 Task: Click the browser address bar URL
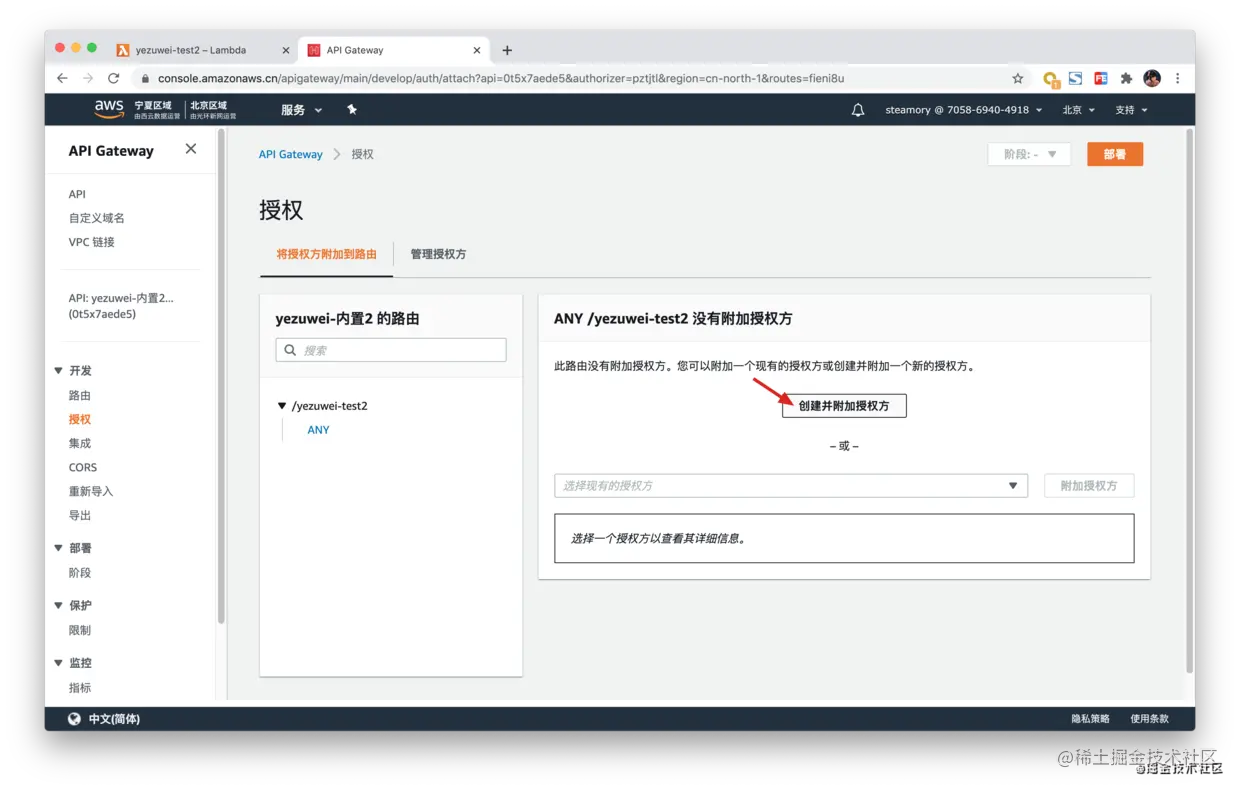501,78
